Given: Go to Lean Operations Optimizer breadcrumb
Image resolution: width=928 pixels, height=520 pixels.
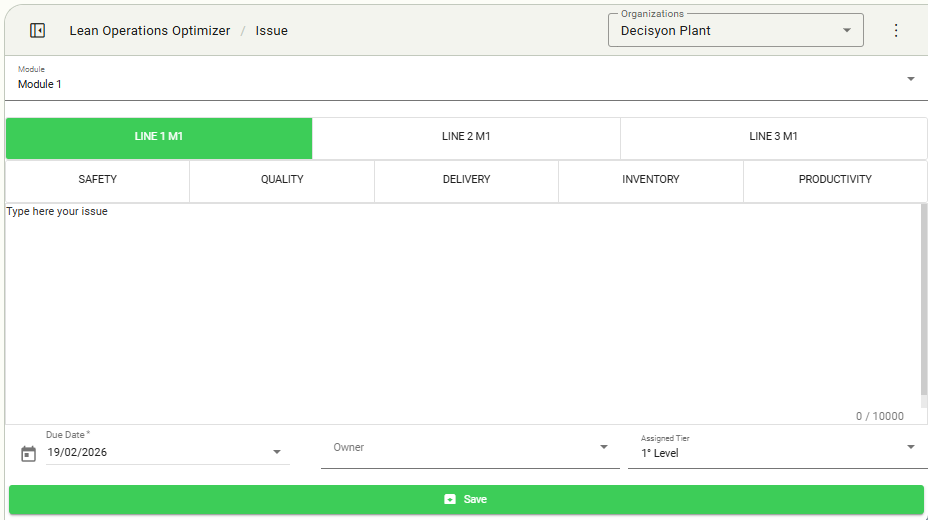Looking at the screenshot, I should 149,31.
